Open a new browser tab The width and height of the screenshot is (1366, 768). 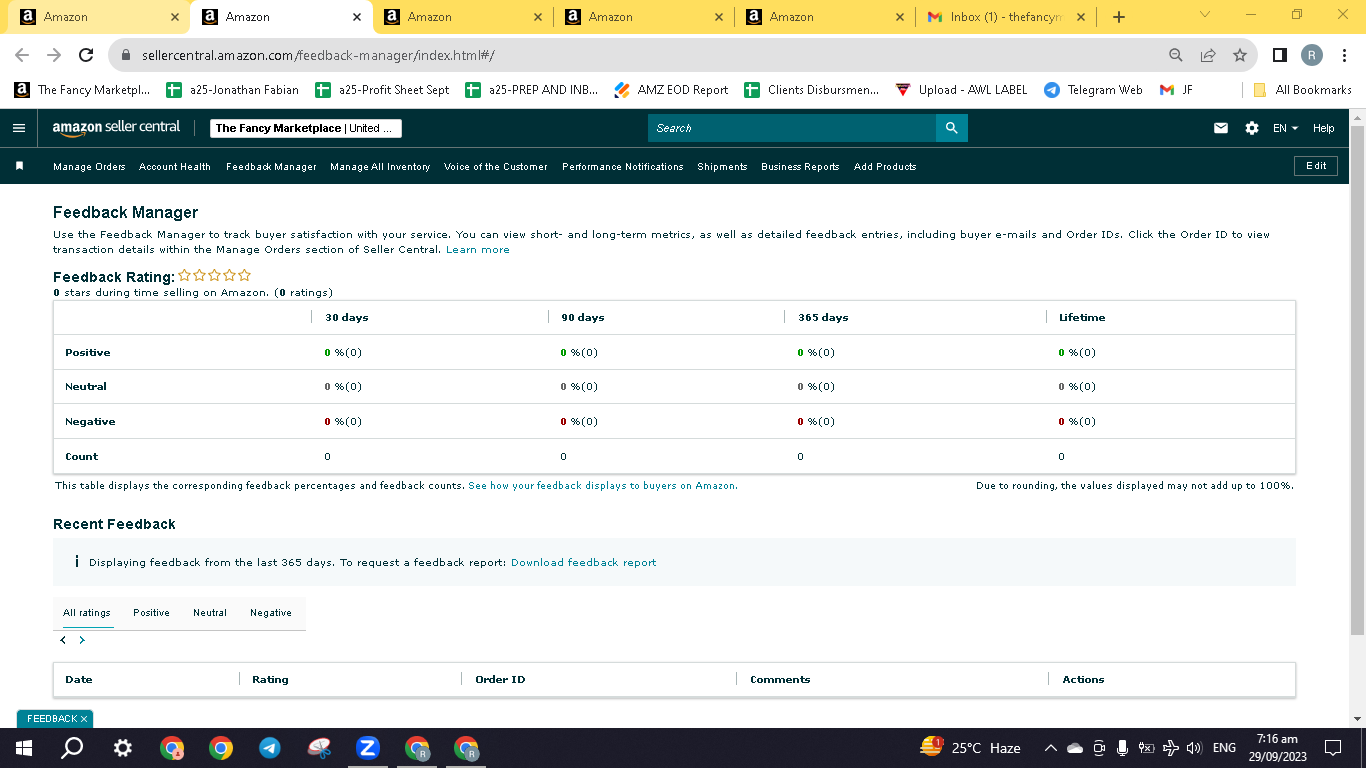click(1119, 17)
